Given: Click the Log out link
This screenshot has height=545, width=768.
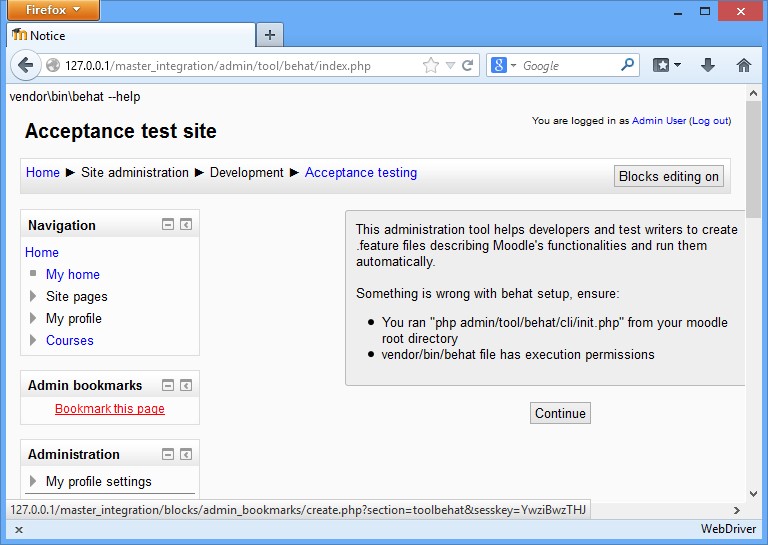Looking at the screenshot, I should pos(710,120).
